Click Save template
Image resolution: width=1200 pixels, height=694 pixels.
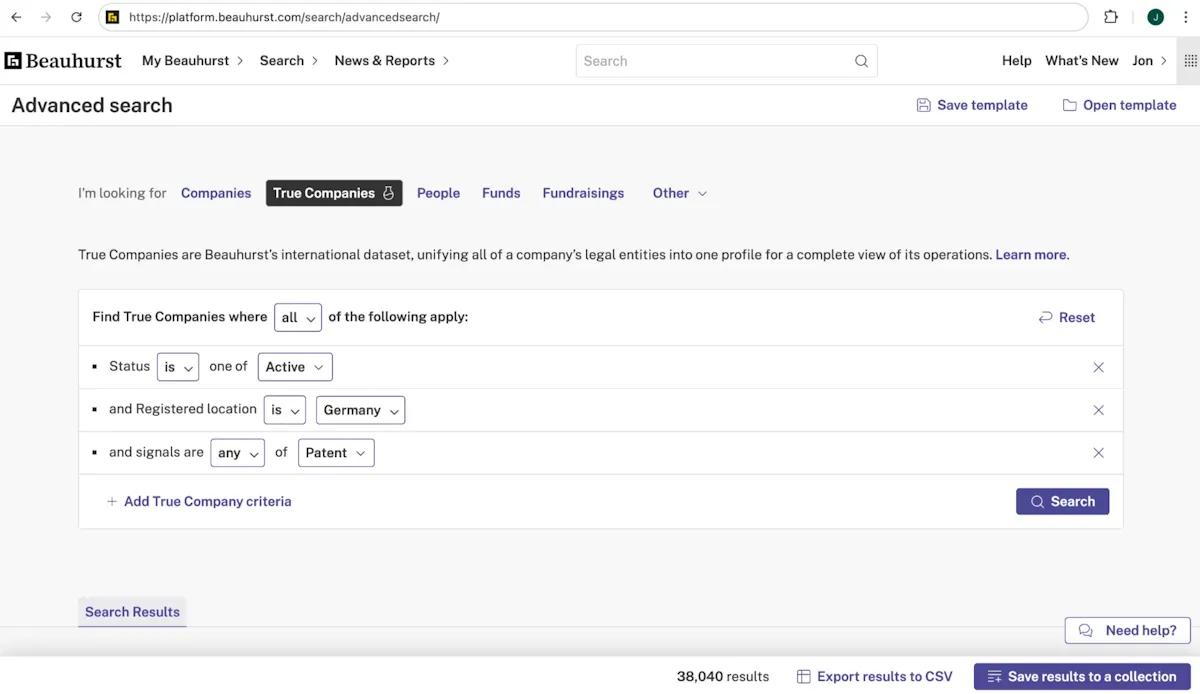[x=972, y=105]
